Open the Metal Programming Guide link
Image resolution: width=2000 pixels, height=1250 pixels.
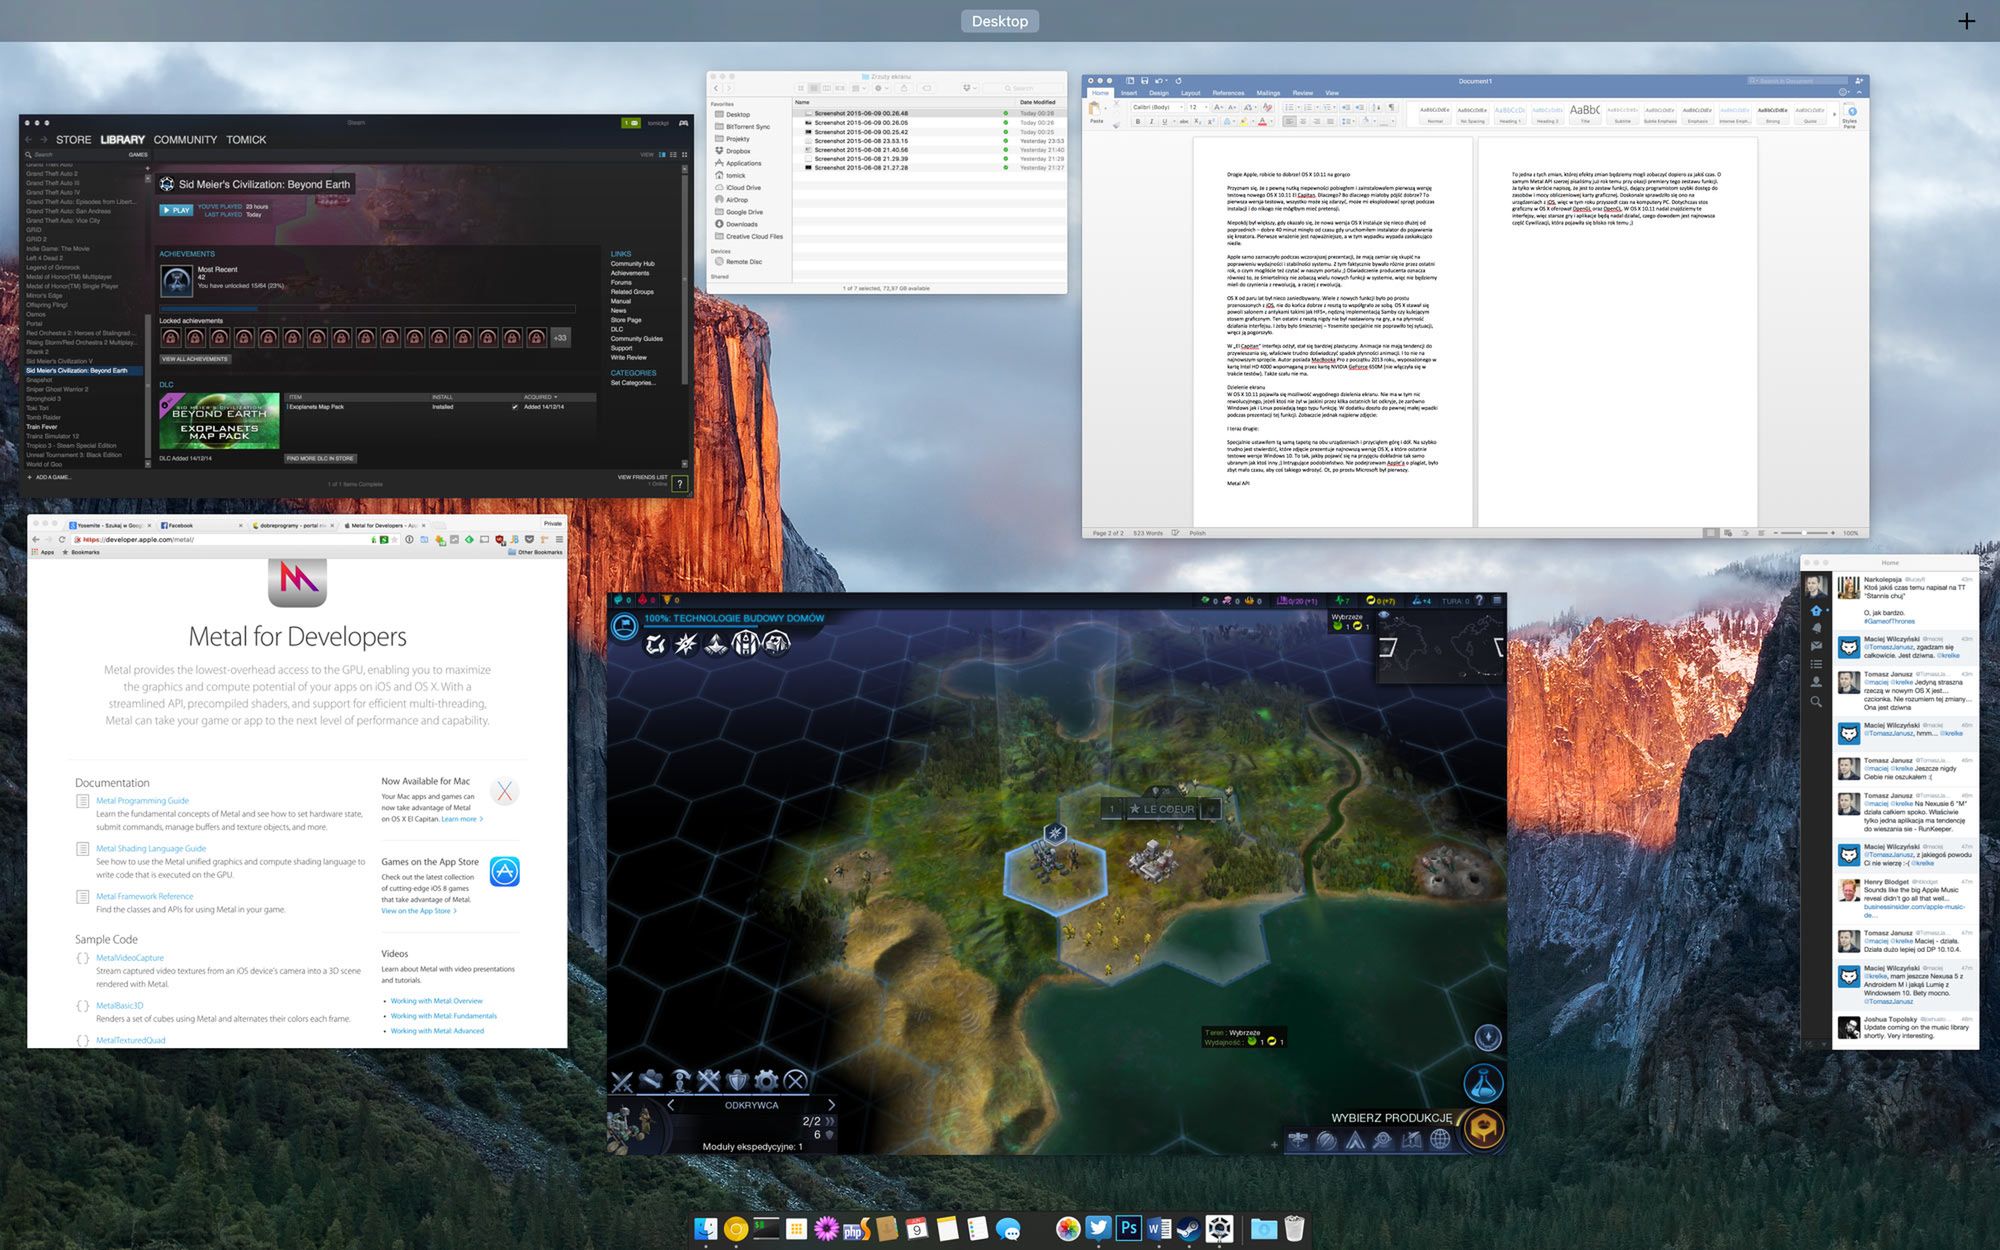point(142,800)
